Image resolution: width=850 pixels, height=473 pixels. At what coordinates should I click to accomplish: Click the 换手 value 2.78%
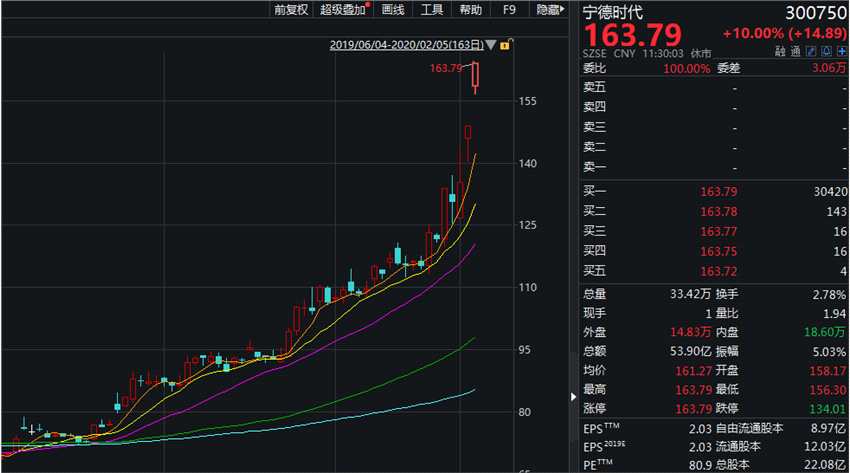829,295
